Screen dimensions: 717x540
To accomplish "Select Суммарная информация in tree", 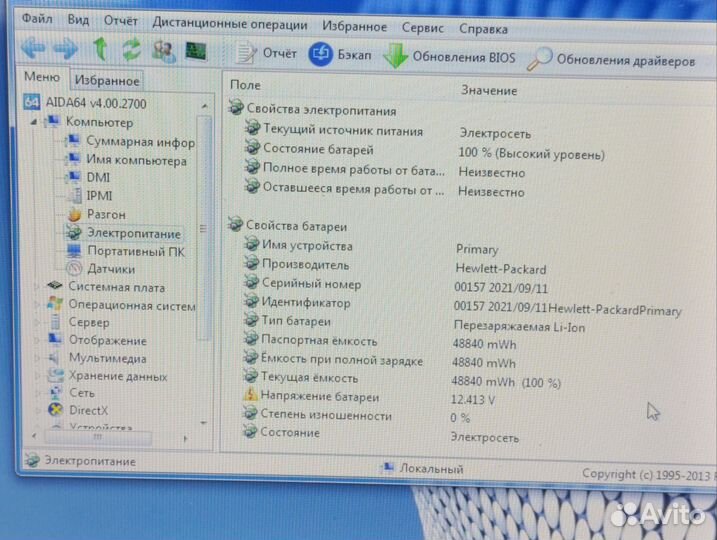I will [x=130, y=141].
